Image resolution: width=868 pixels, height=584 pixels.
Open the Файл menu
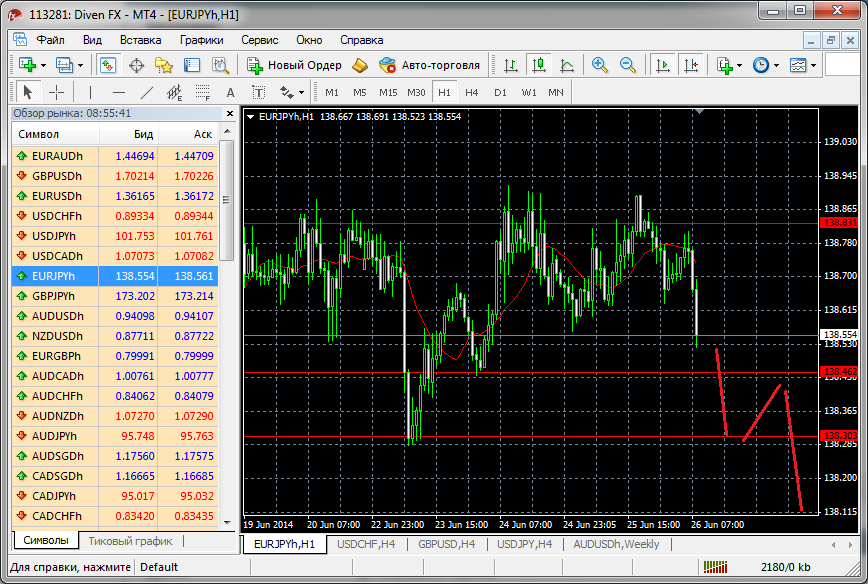pyautogui.click(x=50, y=40)
